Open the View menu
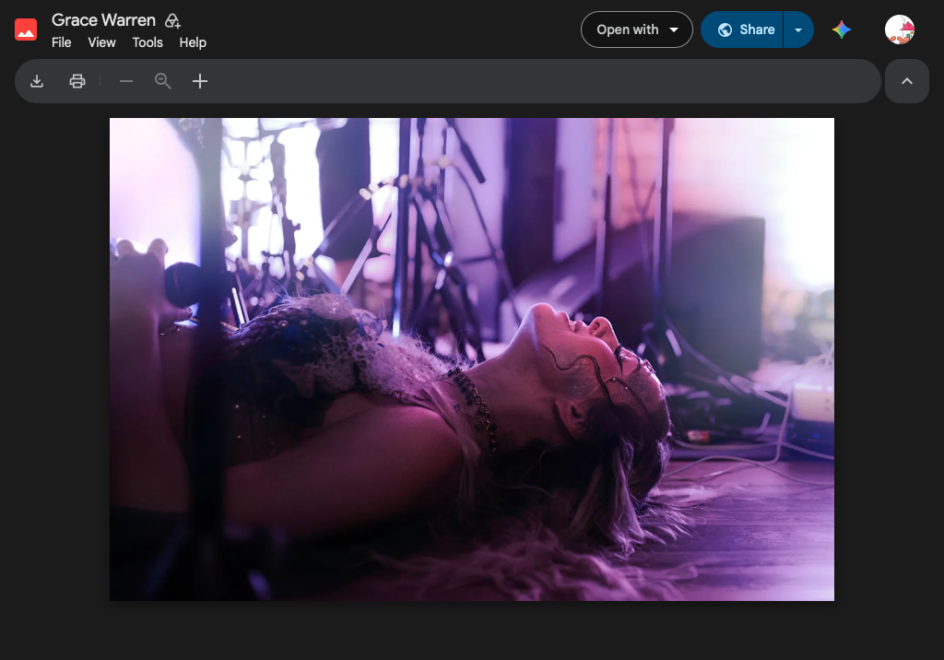 point(102,43)
